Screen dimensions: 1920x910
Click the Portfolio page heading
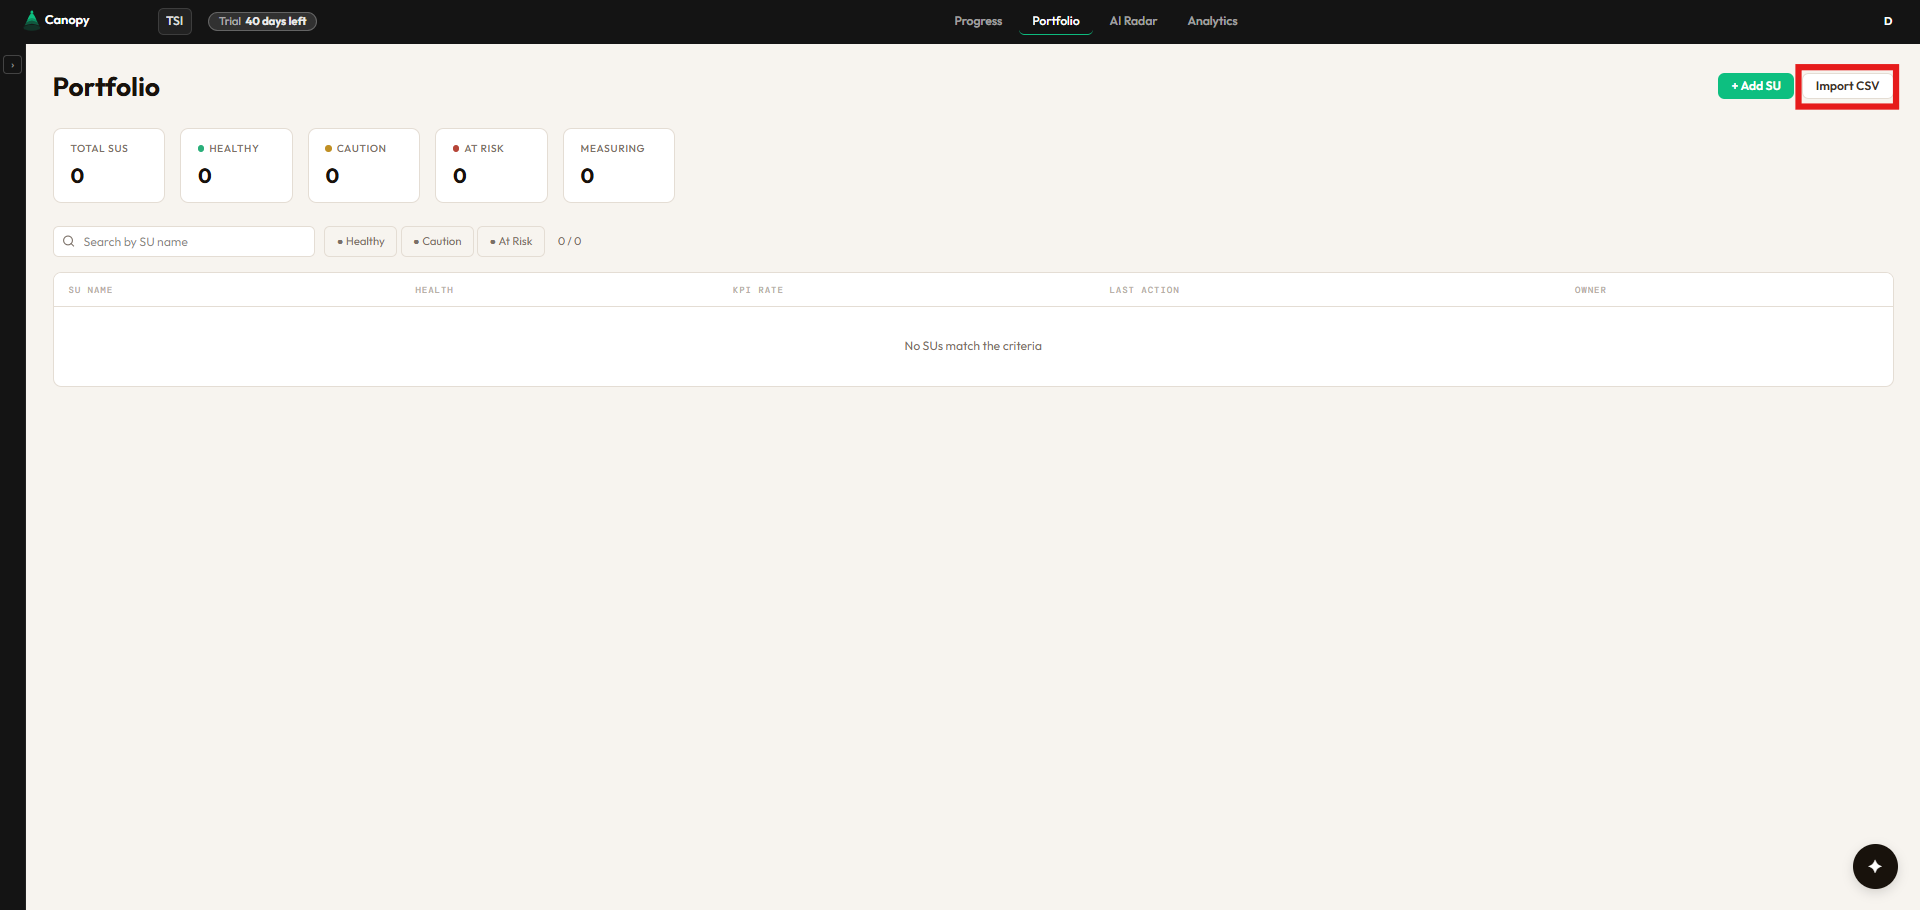tap(106, 87)
